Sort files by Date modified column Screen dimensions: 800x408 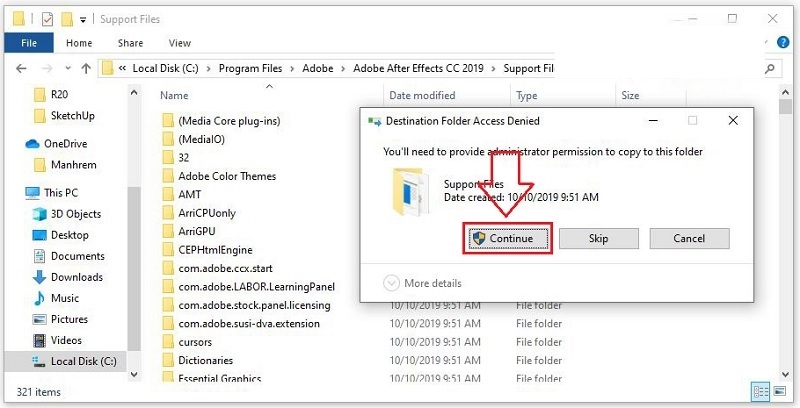424,96
